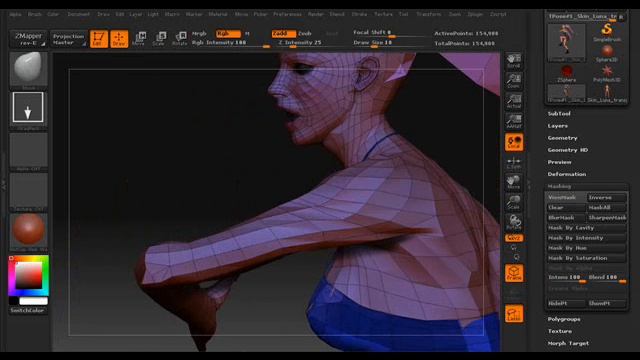
Task: Toggle the Zsub mode button
Action: point(305,33)
